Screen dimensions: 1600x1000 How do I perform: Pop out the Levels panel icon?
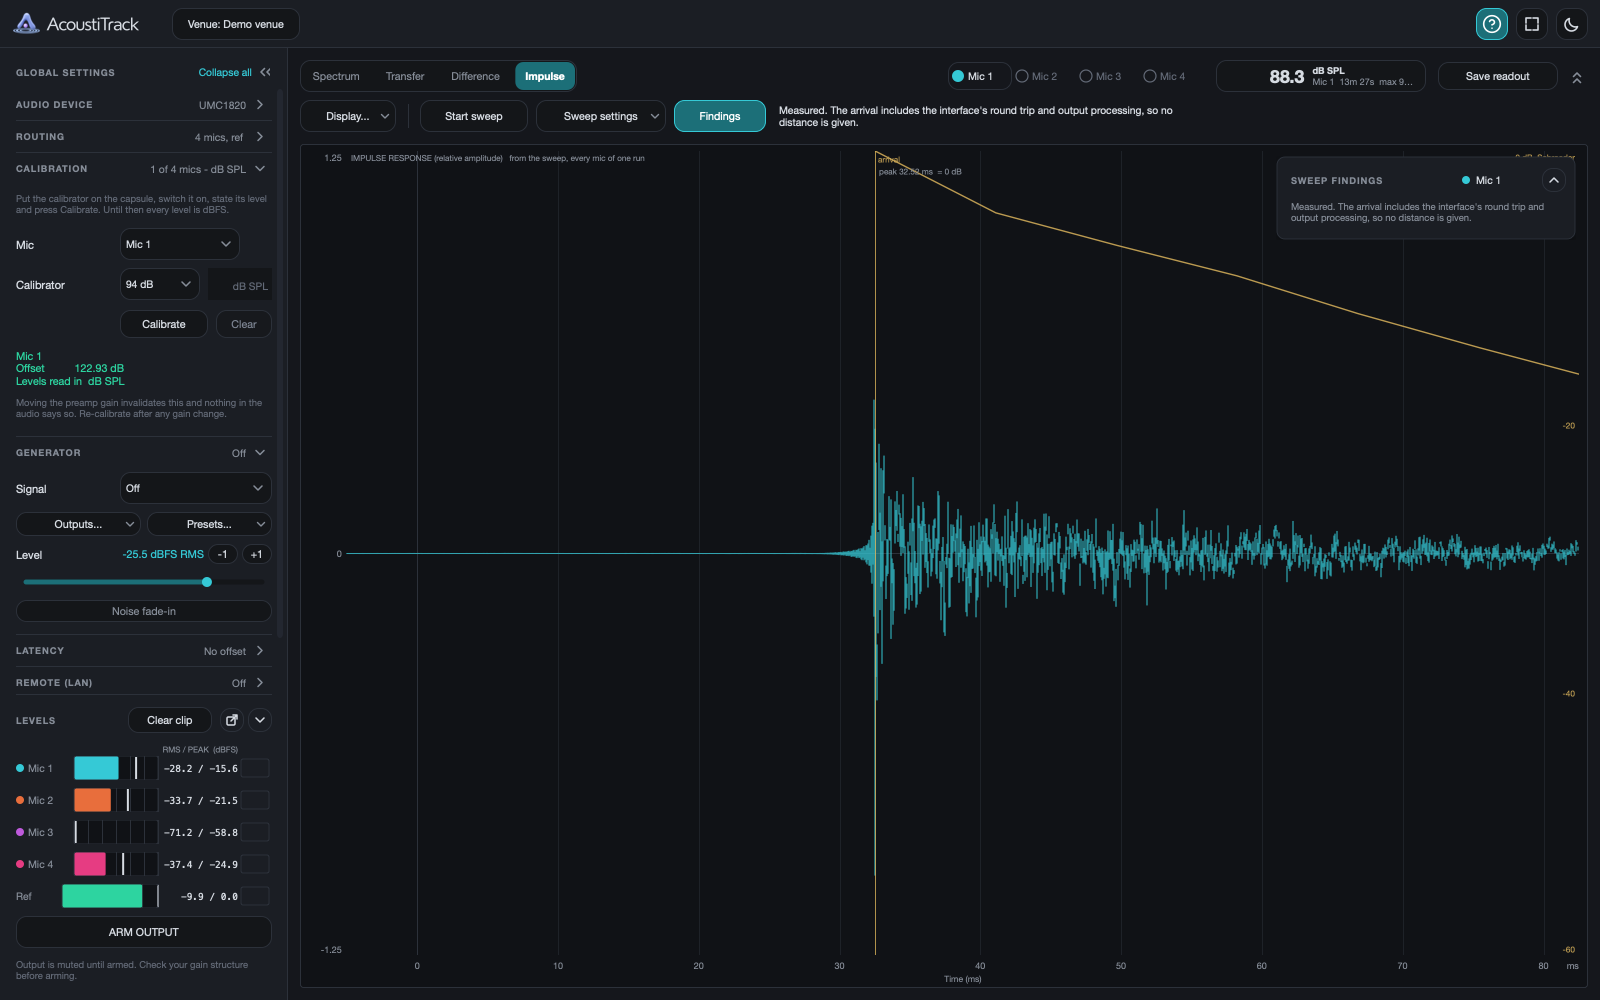(232, 720)
